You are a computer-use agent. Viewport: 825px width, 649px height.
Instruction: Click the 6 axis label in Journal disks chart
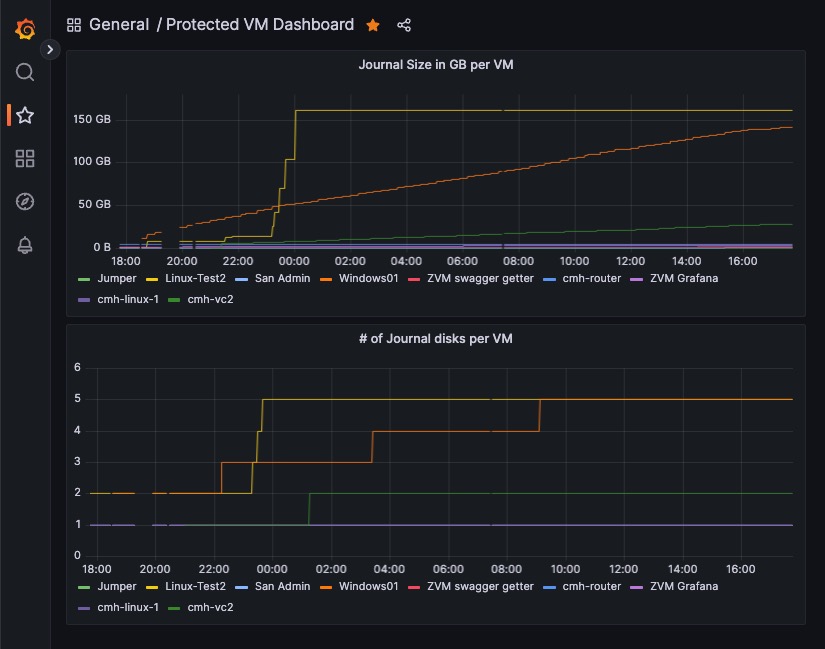pyautogui.click(x=77, y=367)
